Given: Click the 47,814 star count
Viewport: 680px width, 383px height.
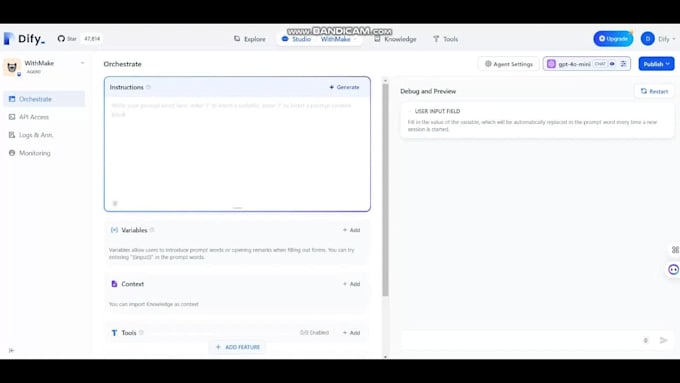Looking at the screenshot, I should click(x=92, y=39).
